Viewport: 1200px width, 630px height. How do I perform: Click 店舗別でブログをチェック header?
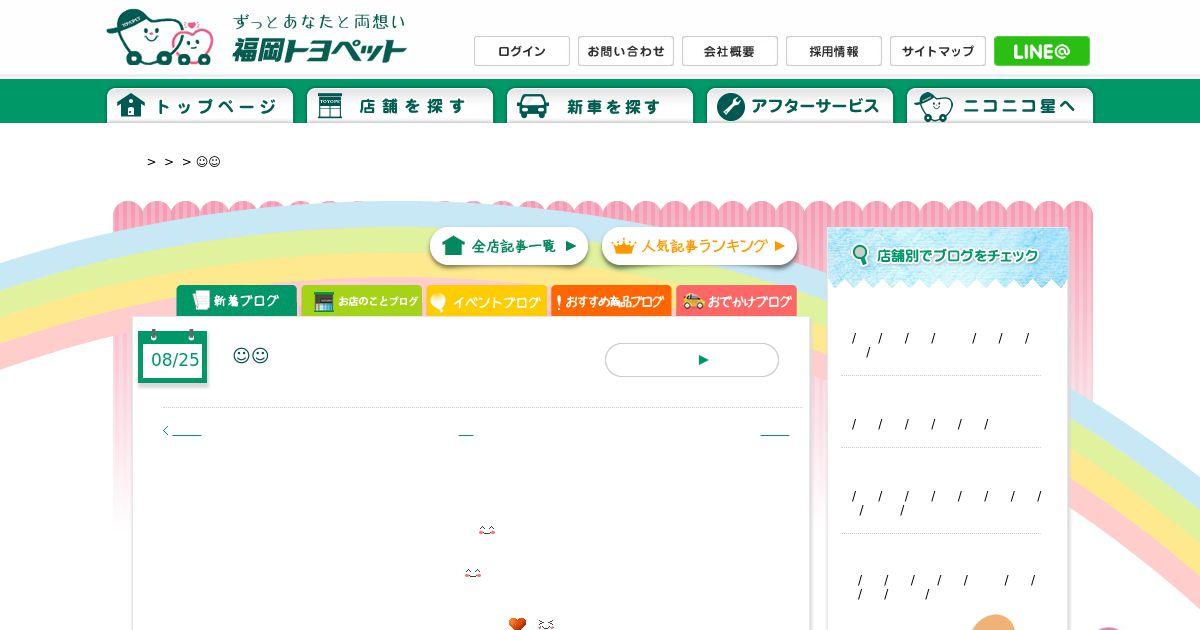948,255
